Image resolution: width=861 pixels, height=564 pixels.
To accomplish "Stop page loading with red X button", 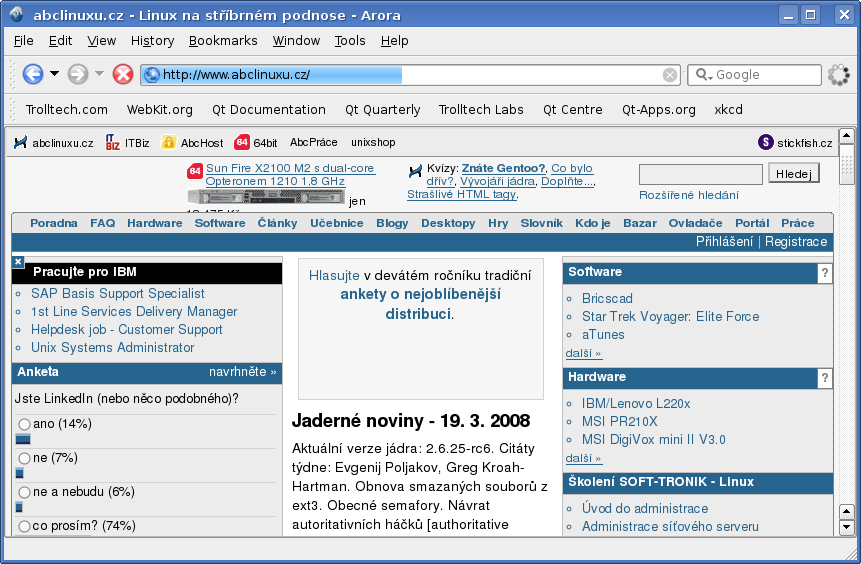I will point(123,74).
